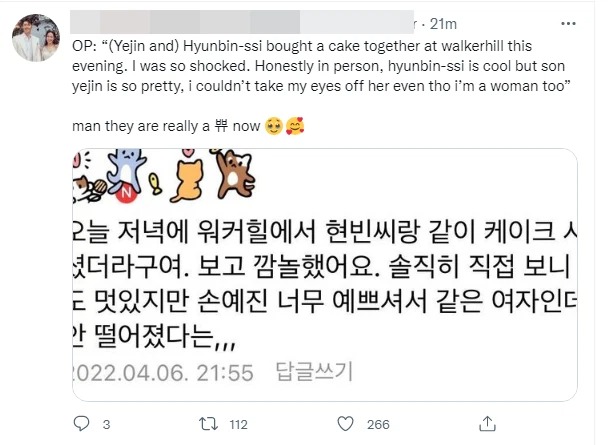This screenshot has width=616, height=445.
Task: Click the reply speech bubble icon
Action: coord(80,424)
